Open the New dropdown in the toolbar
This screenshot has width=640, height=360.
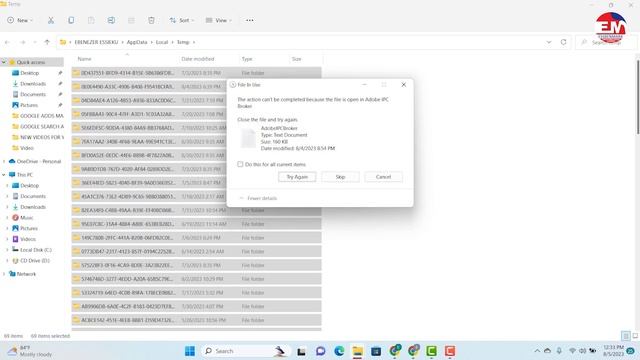[20, 20]
